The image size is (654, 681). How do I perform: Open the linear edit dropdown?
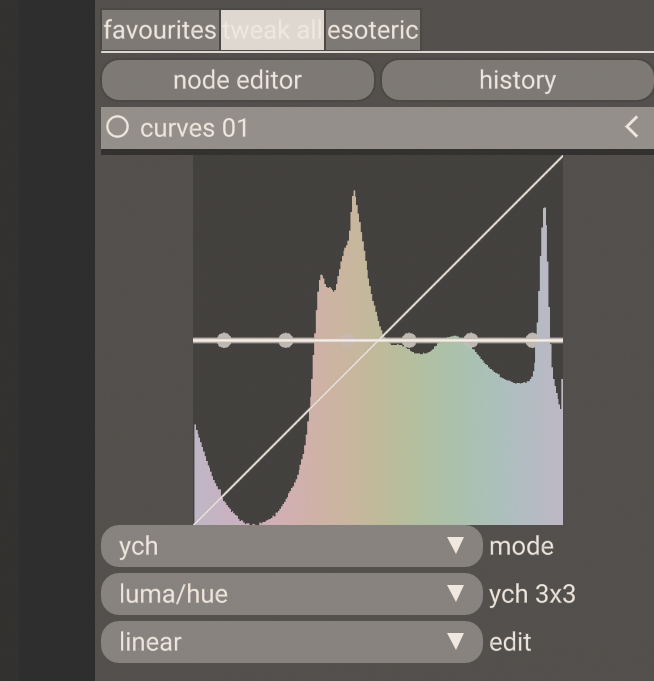[291, 642]
